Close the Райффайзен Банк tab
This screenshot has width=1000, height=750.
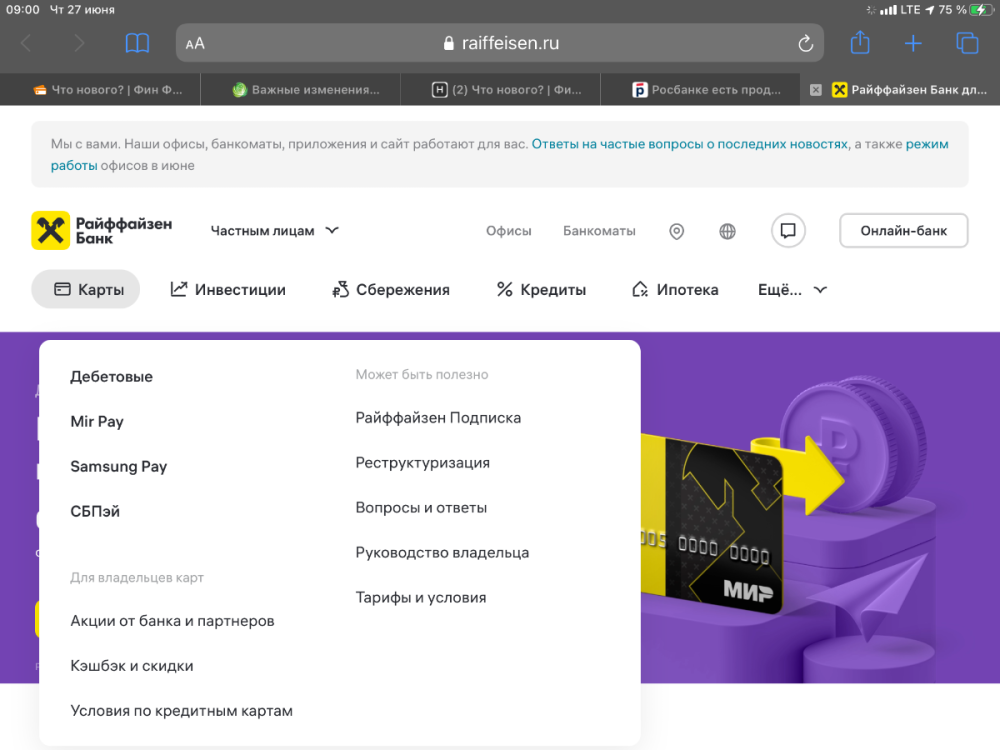[815, 89]
